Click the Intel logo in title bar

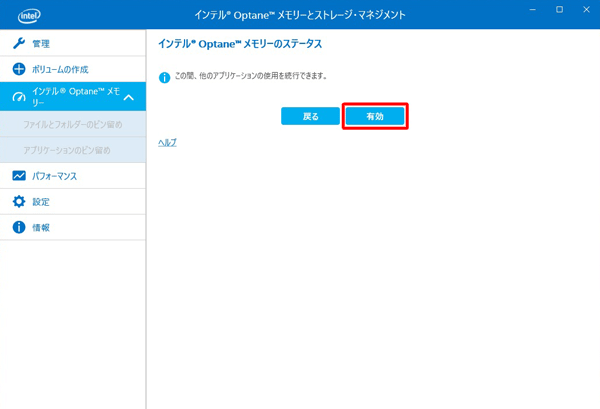(x=29, y=15)
